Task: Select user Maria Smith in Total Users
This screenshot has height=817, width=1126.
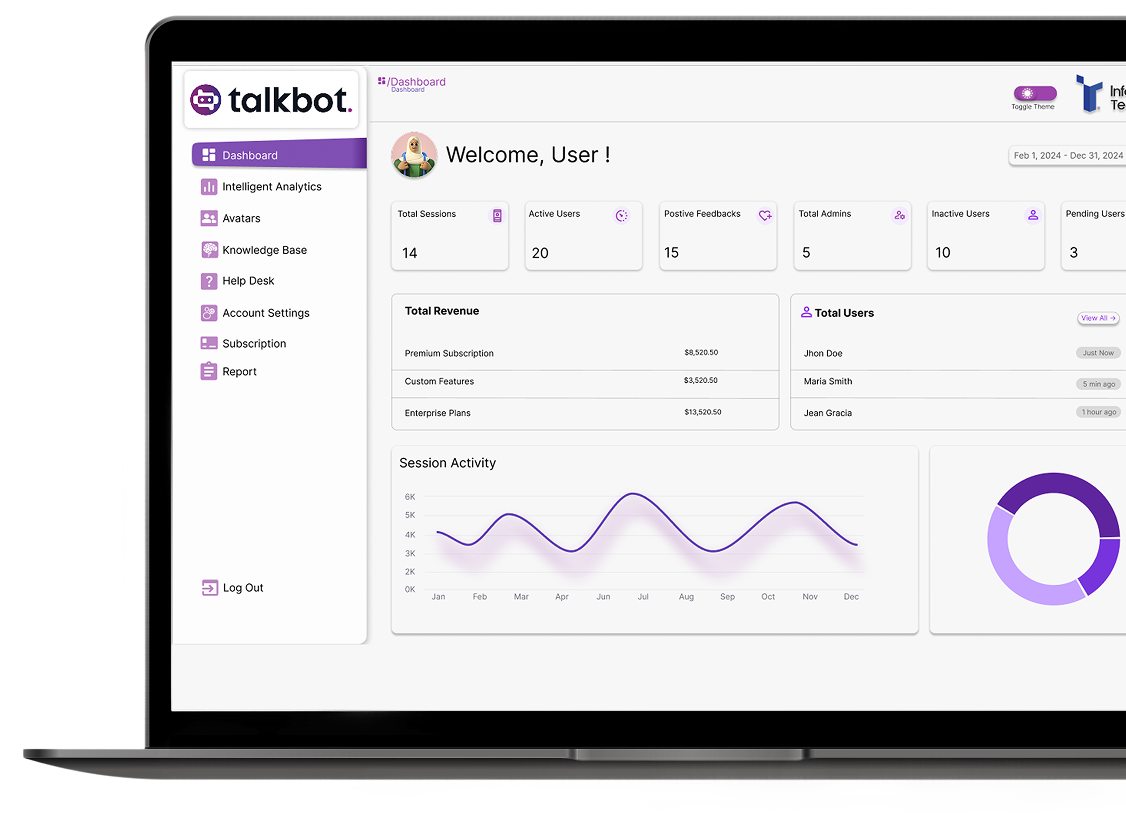Action: [828, 381]
